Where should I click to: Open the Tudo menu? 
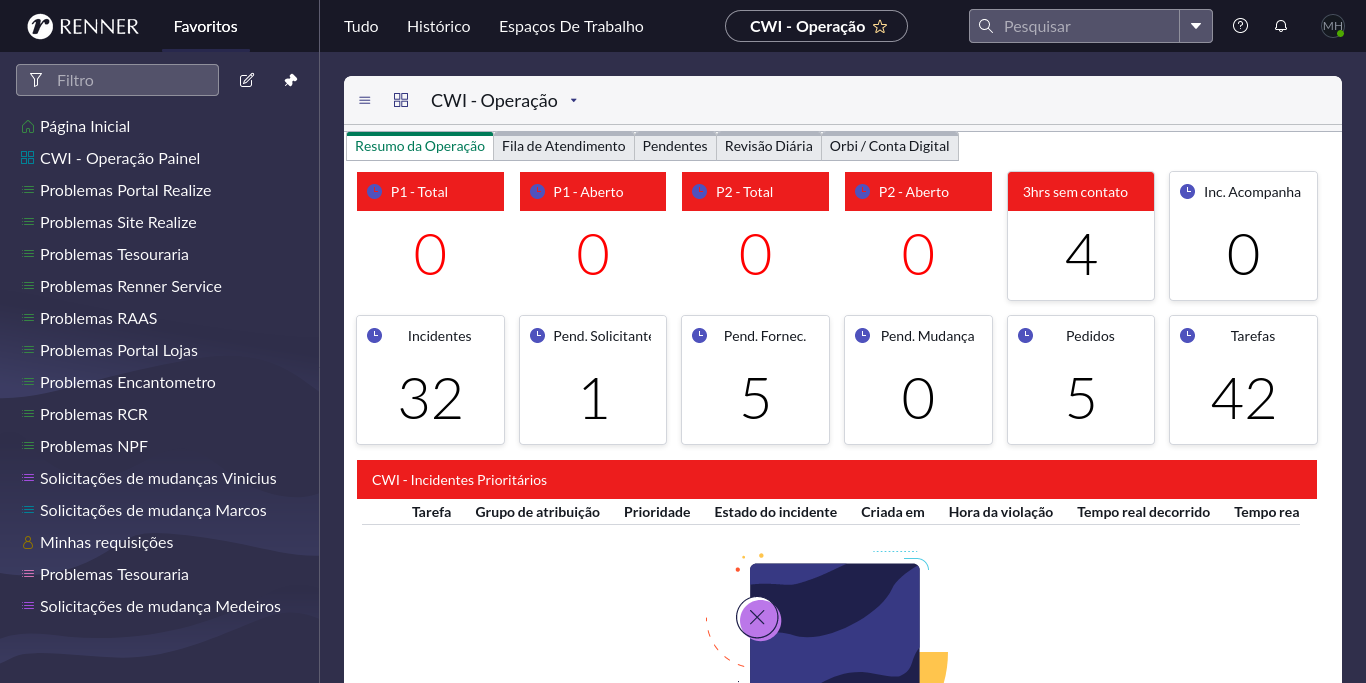361,27
